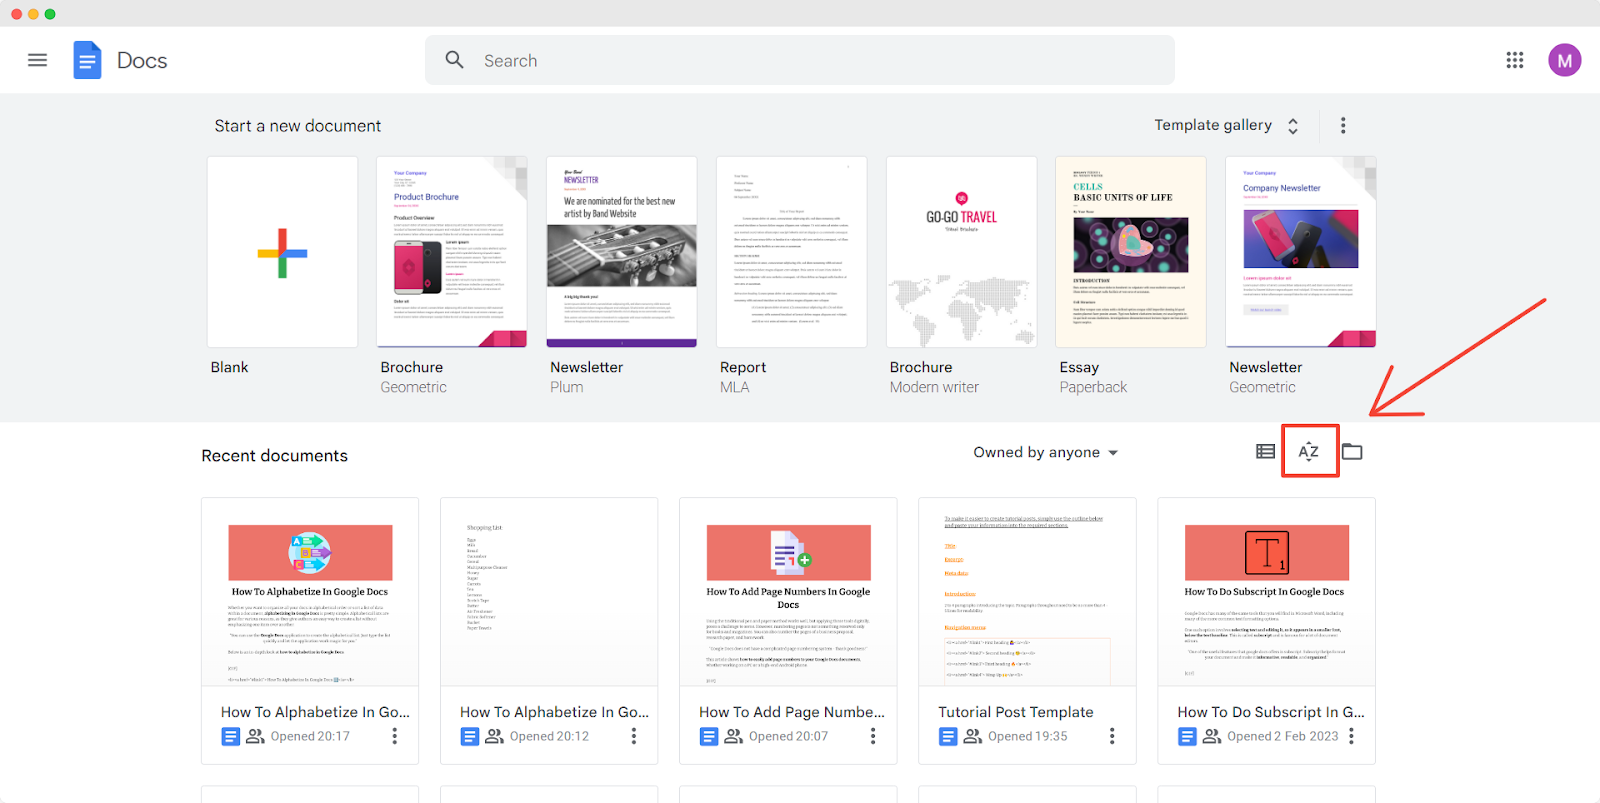Click the Docs file icon beside Opened 2 Feb 2023

coord(1187,736)
